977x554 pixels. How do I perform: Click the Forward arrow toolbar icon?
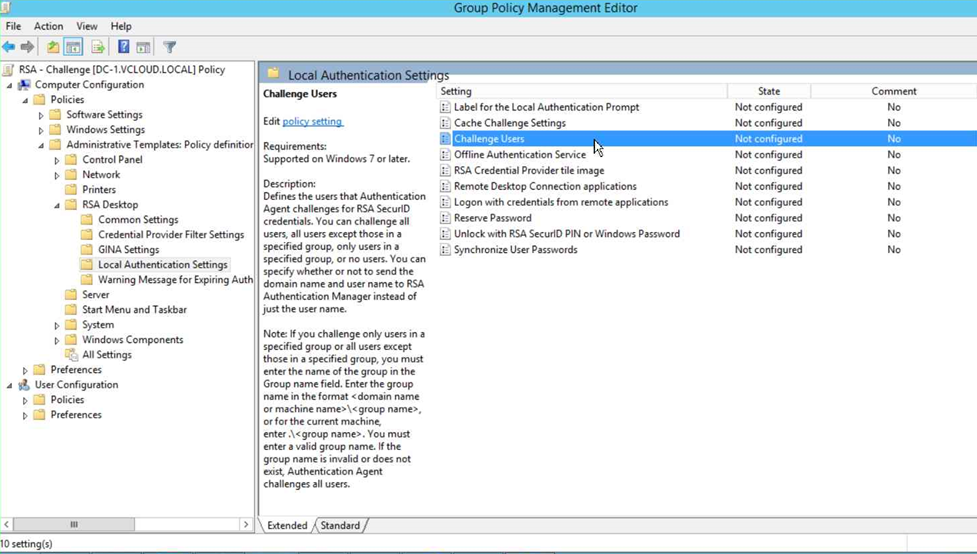point(27,47)
